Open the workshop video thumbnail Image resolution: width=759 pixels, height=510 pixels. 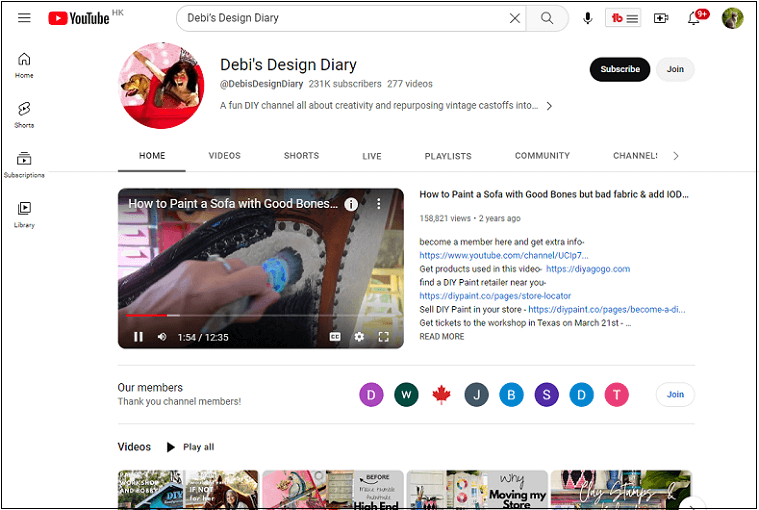click(188, 489)
